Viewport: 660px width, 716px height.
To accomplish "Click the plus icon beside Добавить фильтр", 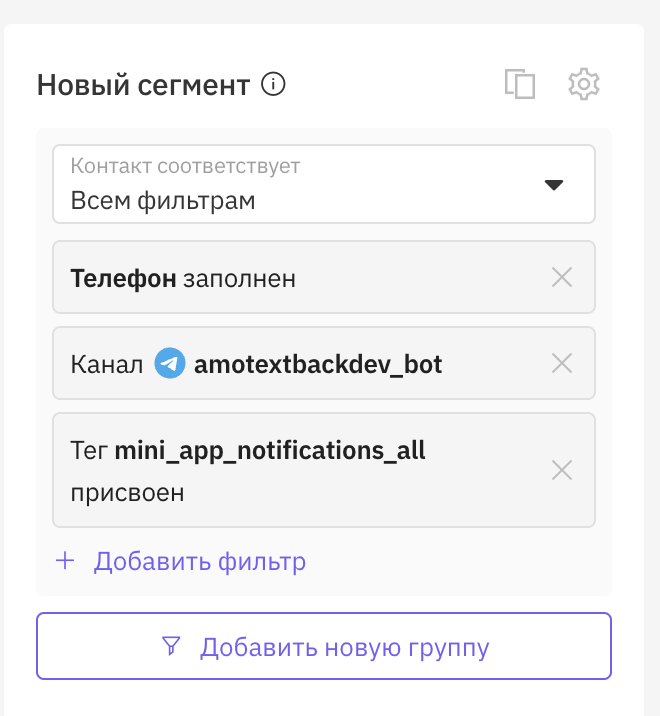I will [65, 561].
